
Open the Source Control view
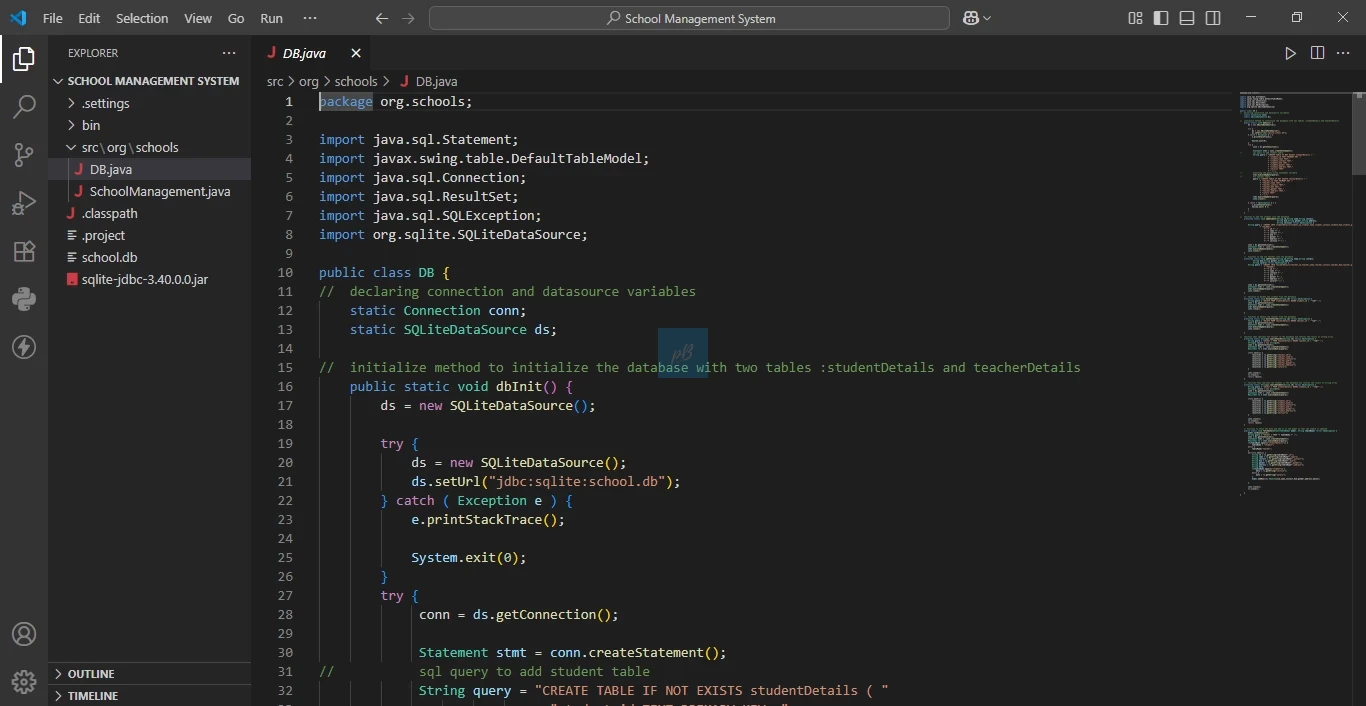(x=24, y=154)
